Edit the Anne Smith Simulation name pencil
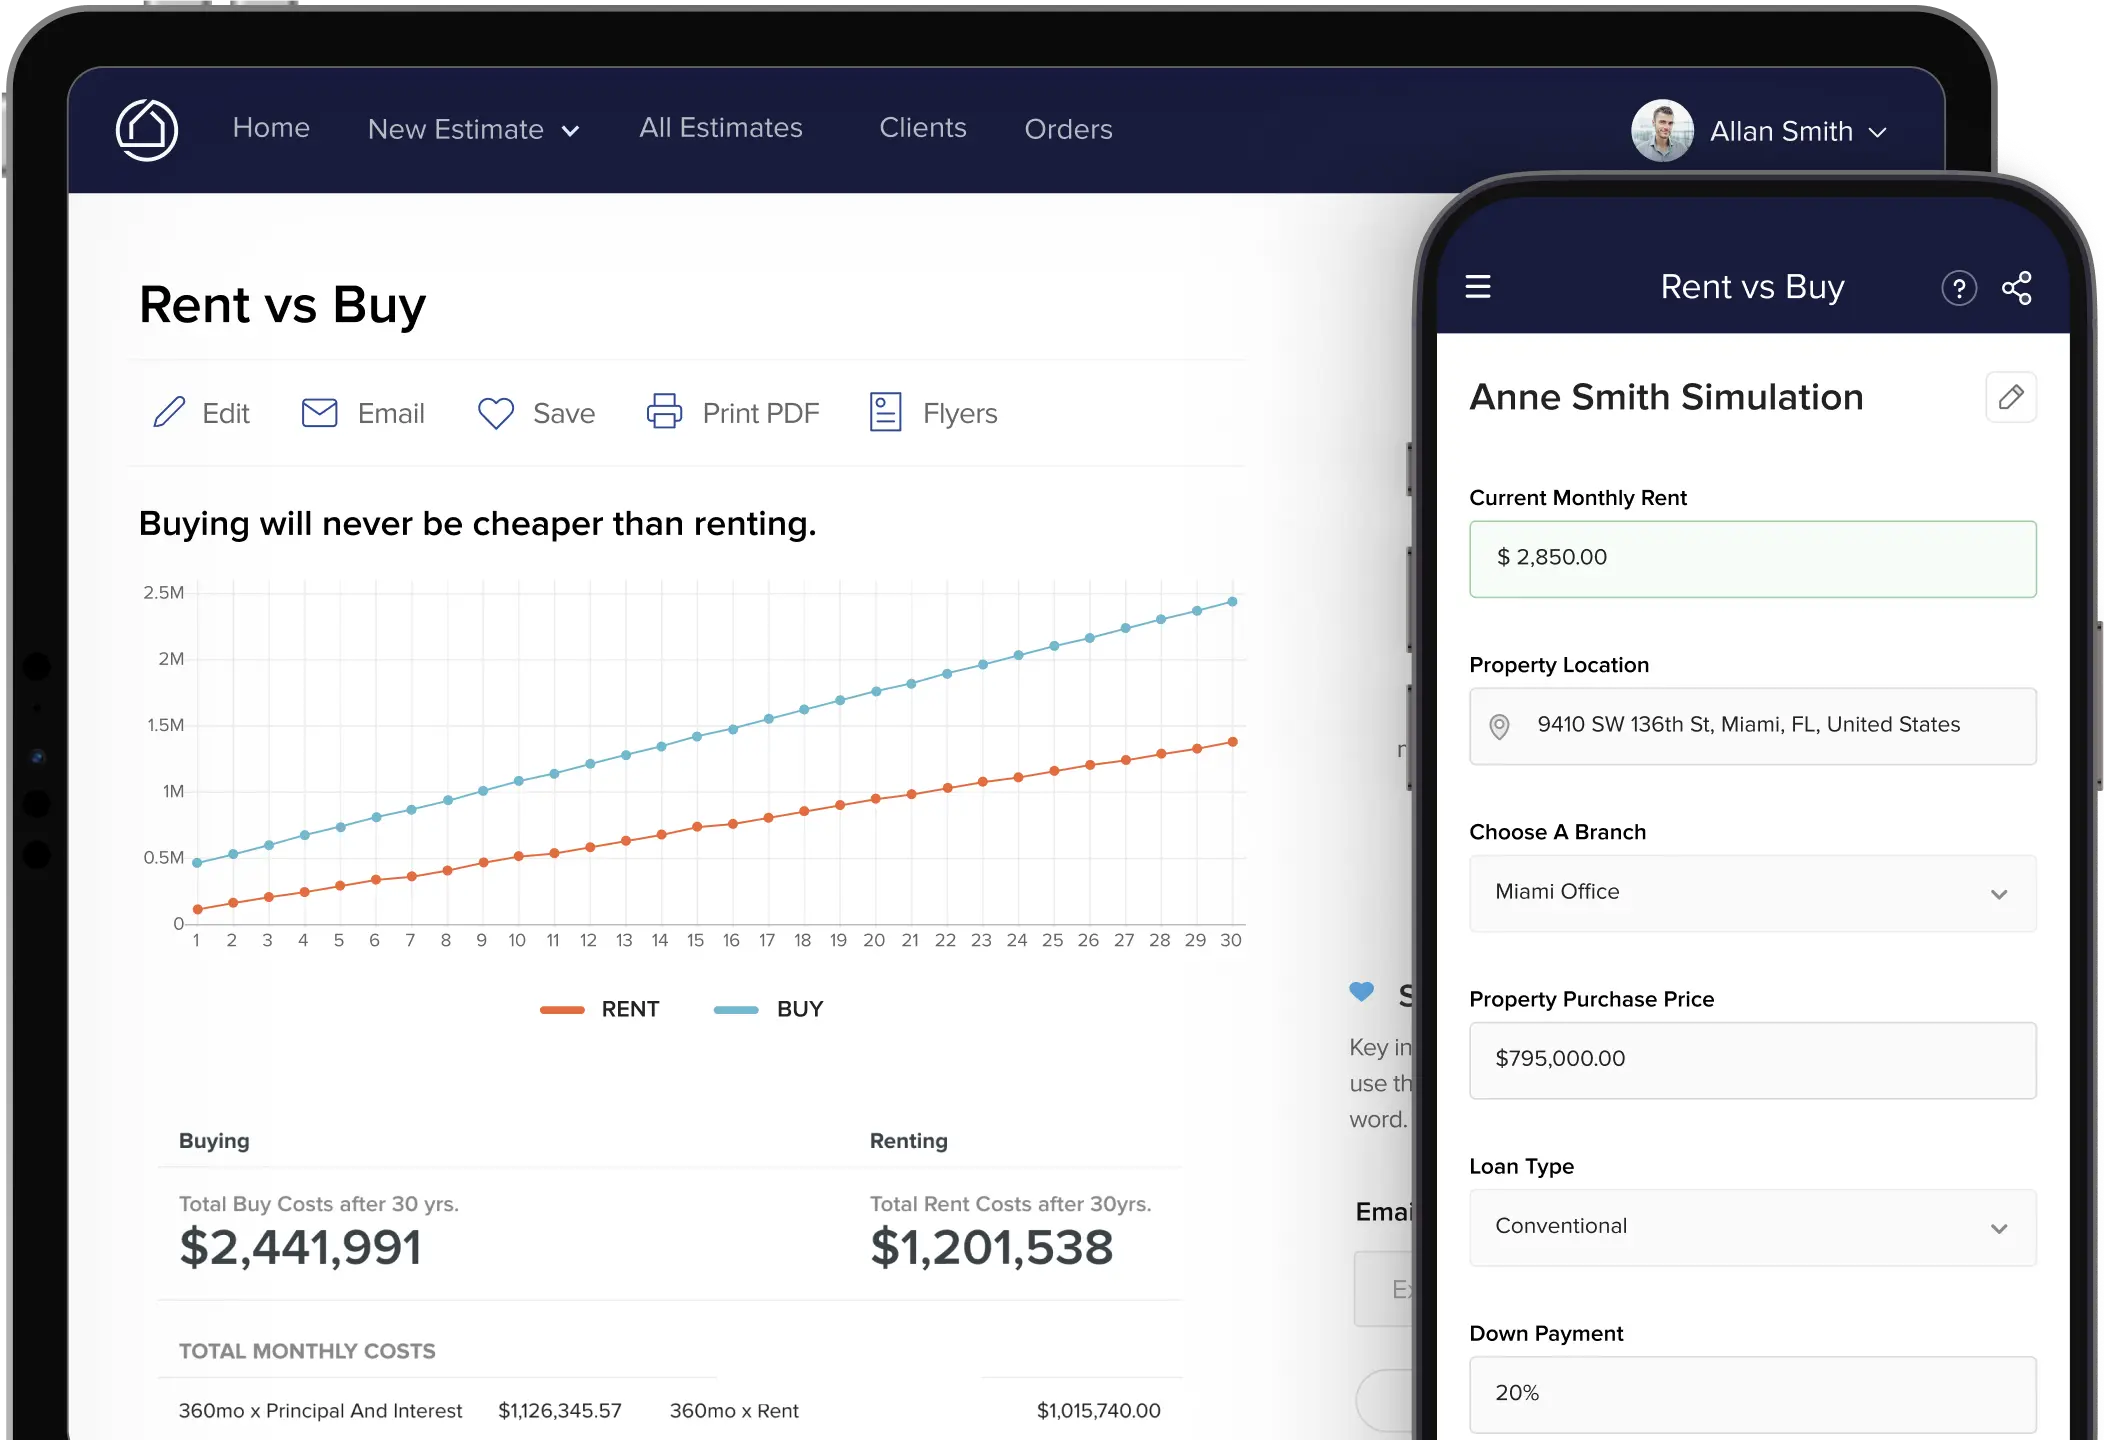The height and width of the screenshot is (1440, 2104). [x=2011, y=397]
